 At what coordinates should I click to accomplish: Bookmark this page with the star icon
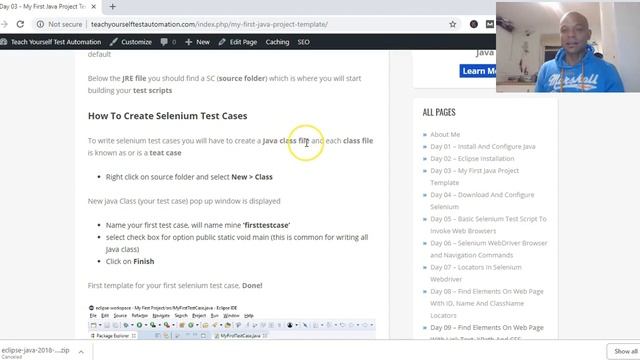click(x=453, y=24)
